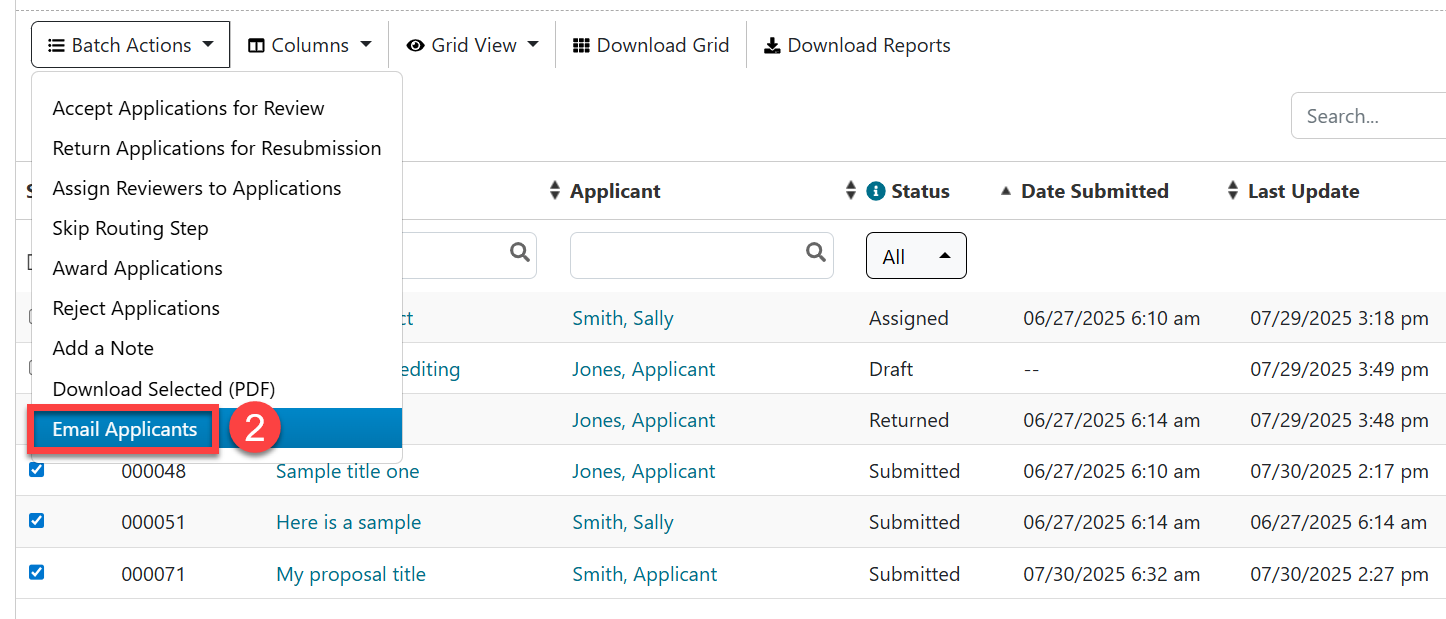Open Smith, Sally link in Assigned row
The height and width of the screenshot is (619, 1446).
tap(623, 318)
